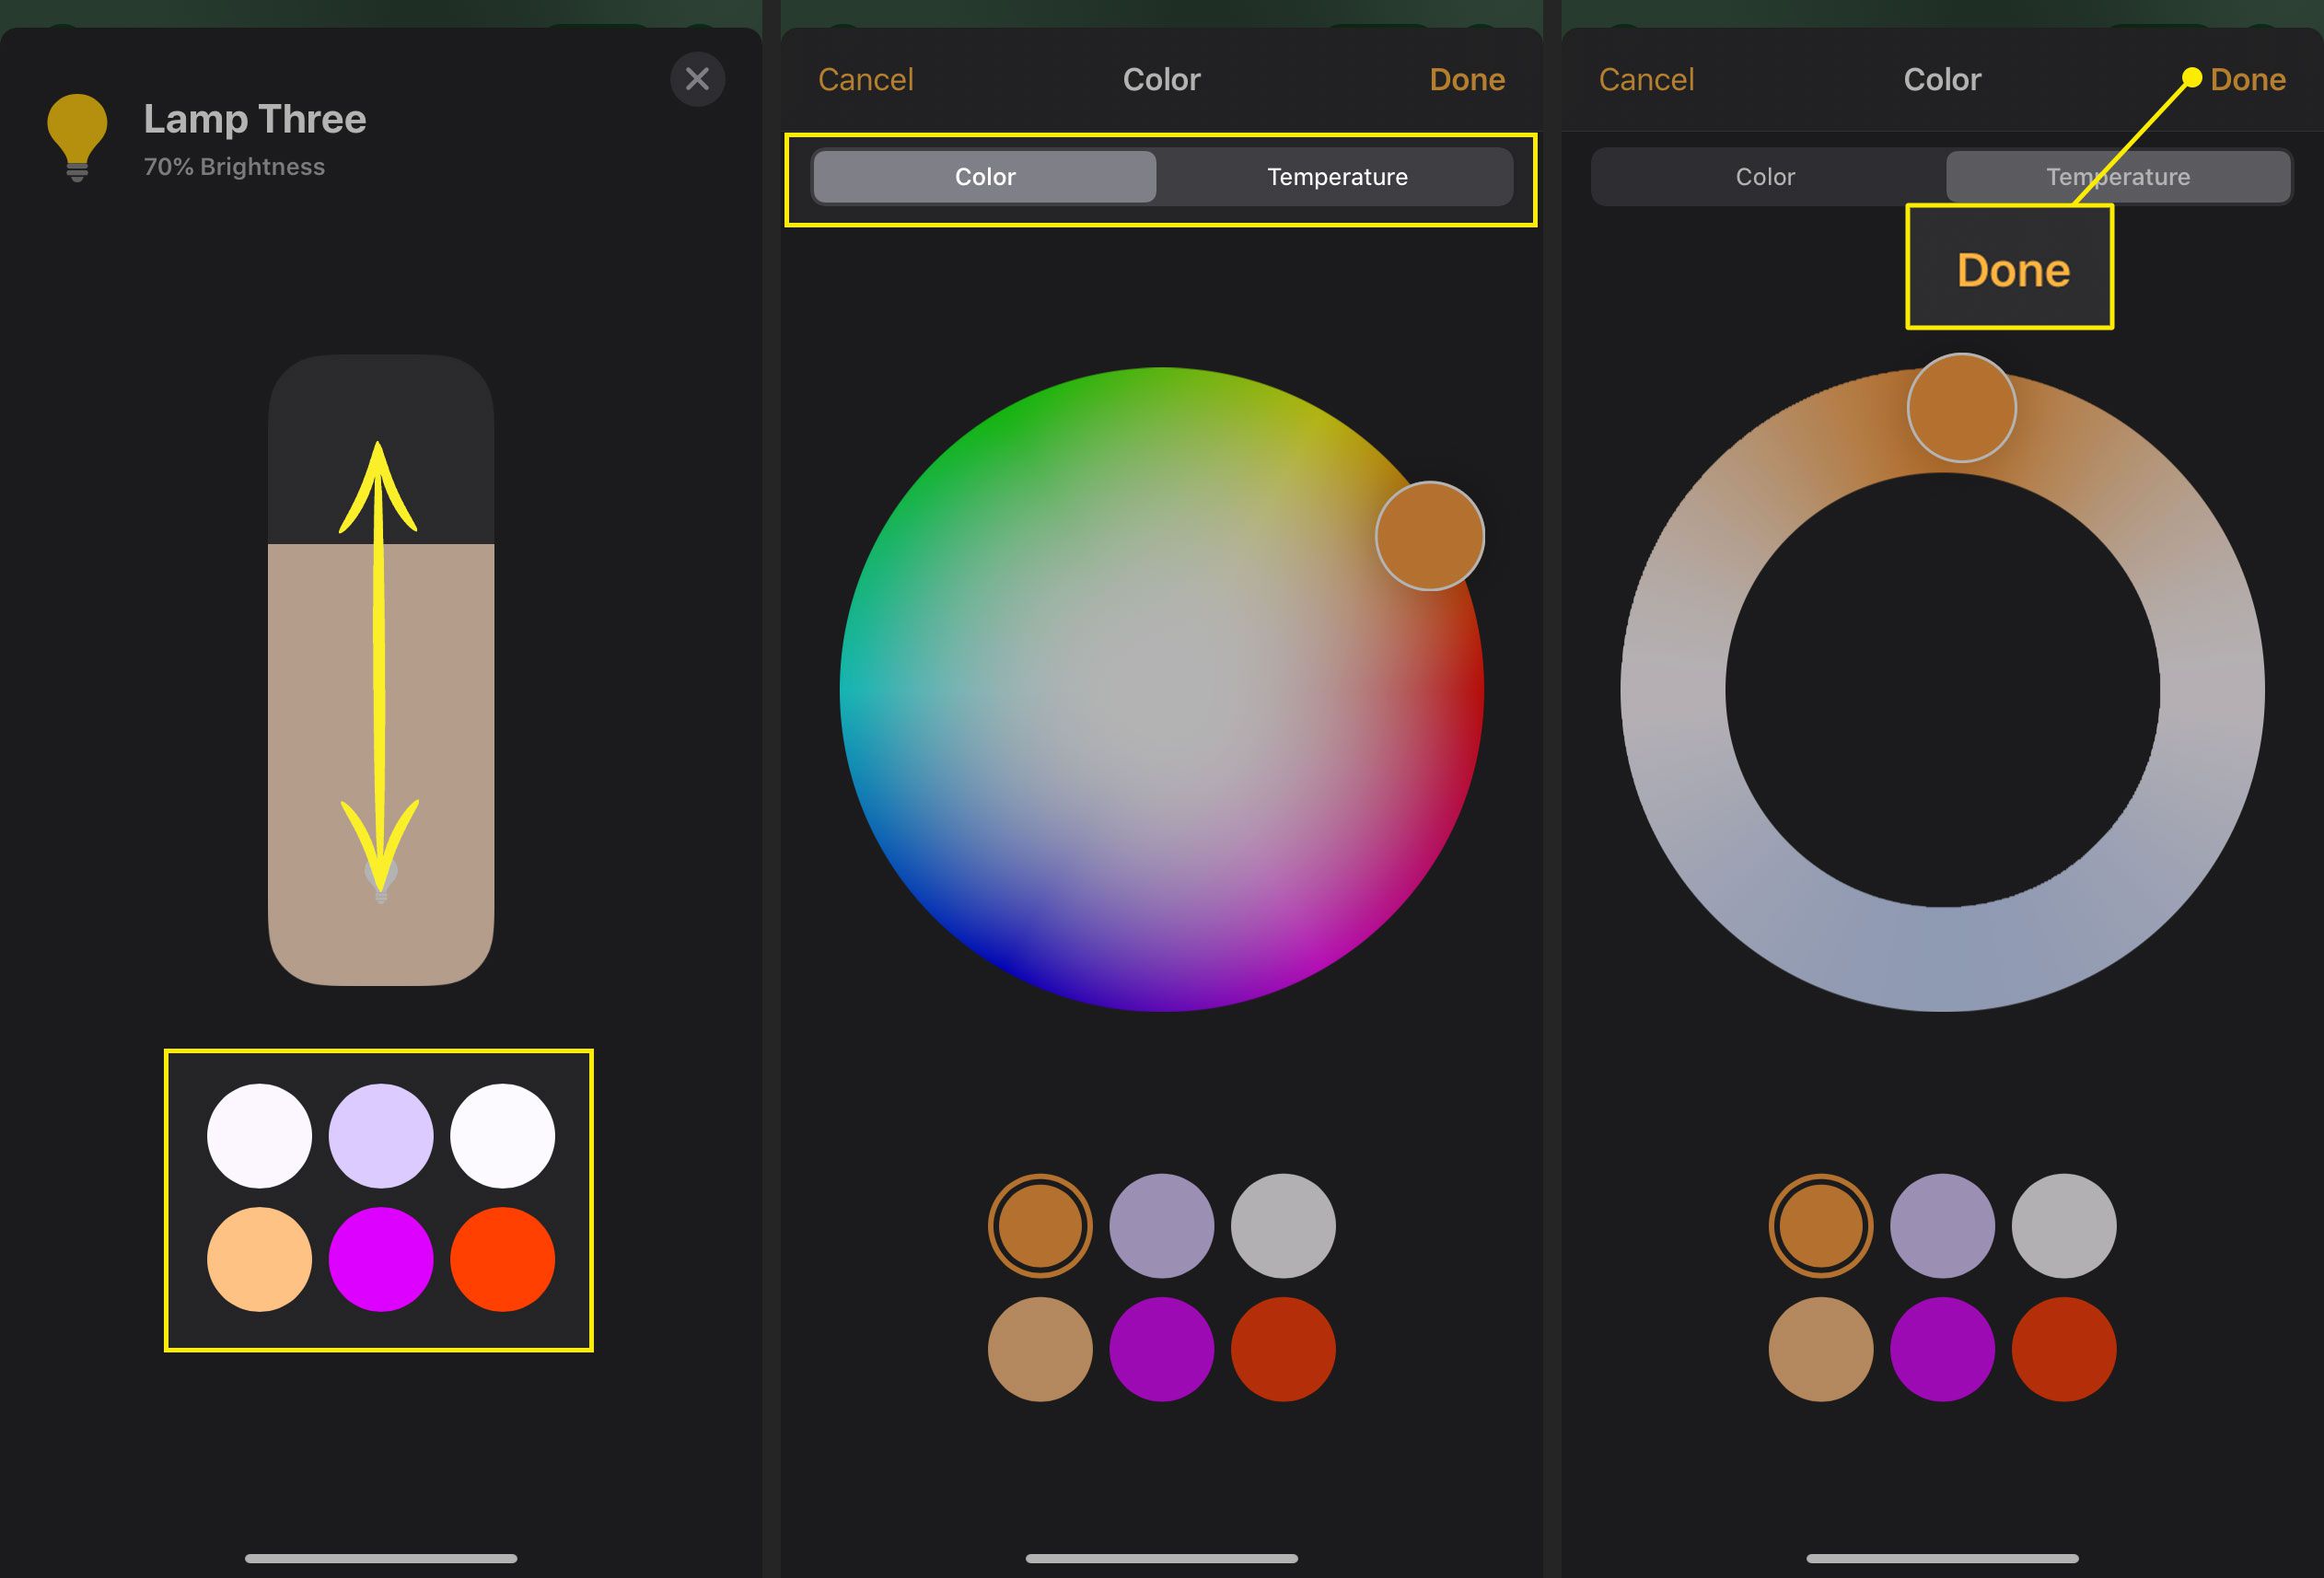This screenshot has height=1578, width=2324.
Task: Select the peach preset in Lamp Three panel
Action: [259, 1259]
